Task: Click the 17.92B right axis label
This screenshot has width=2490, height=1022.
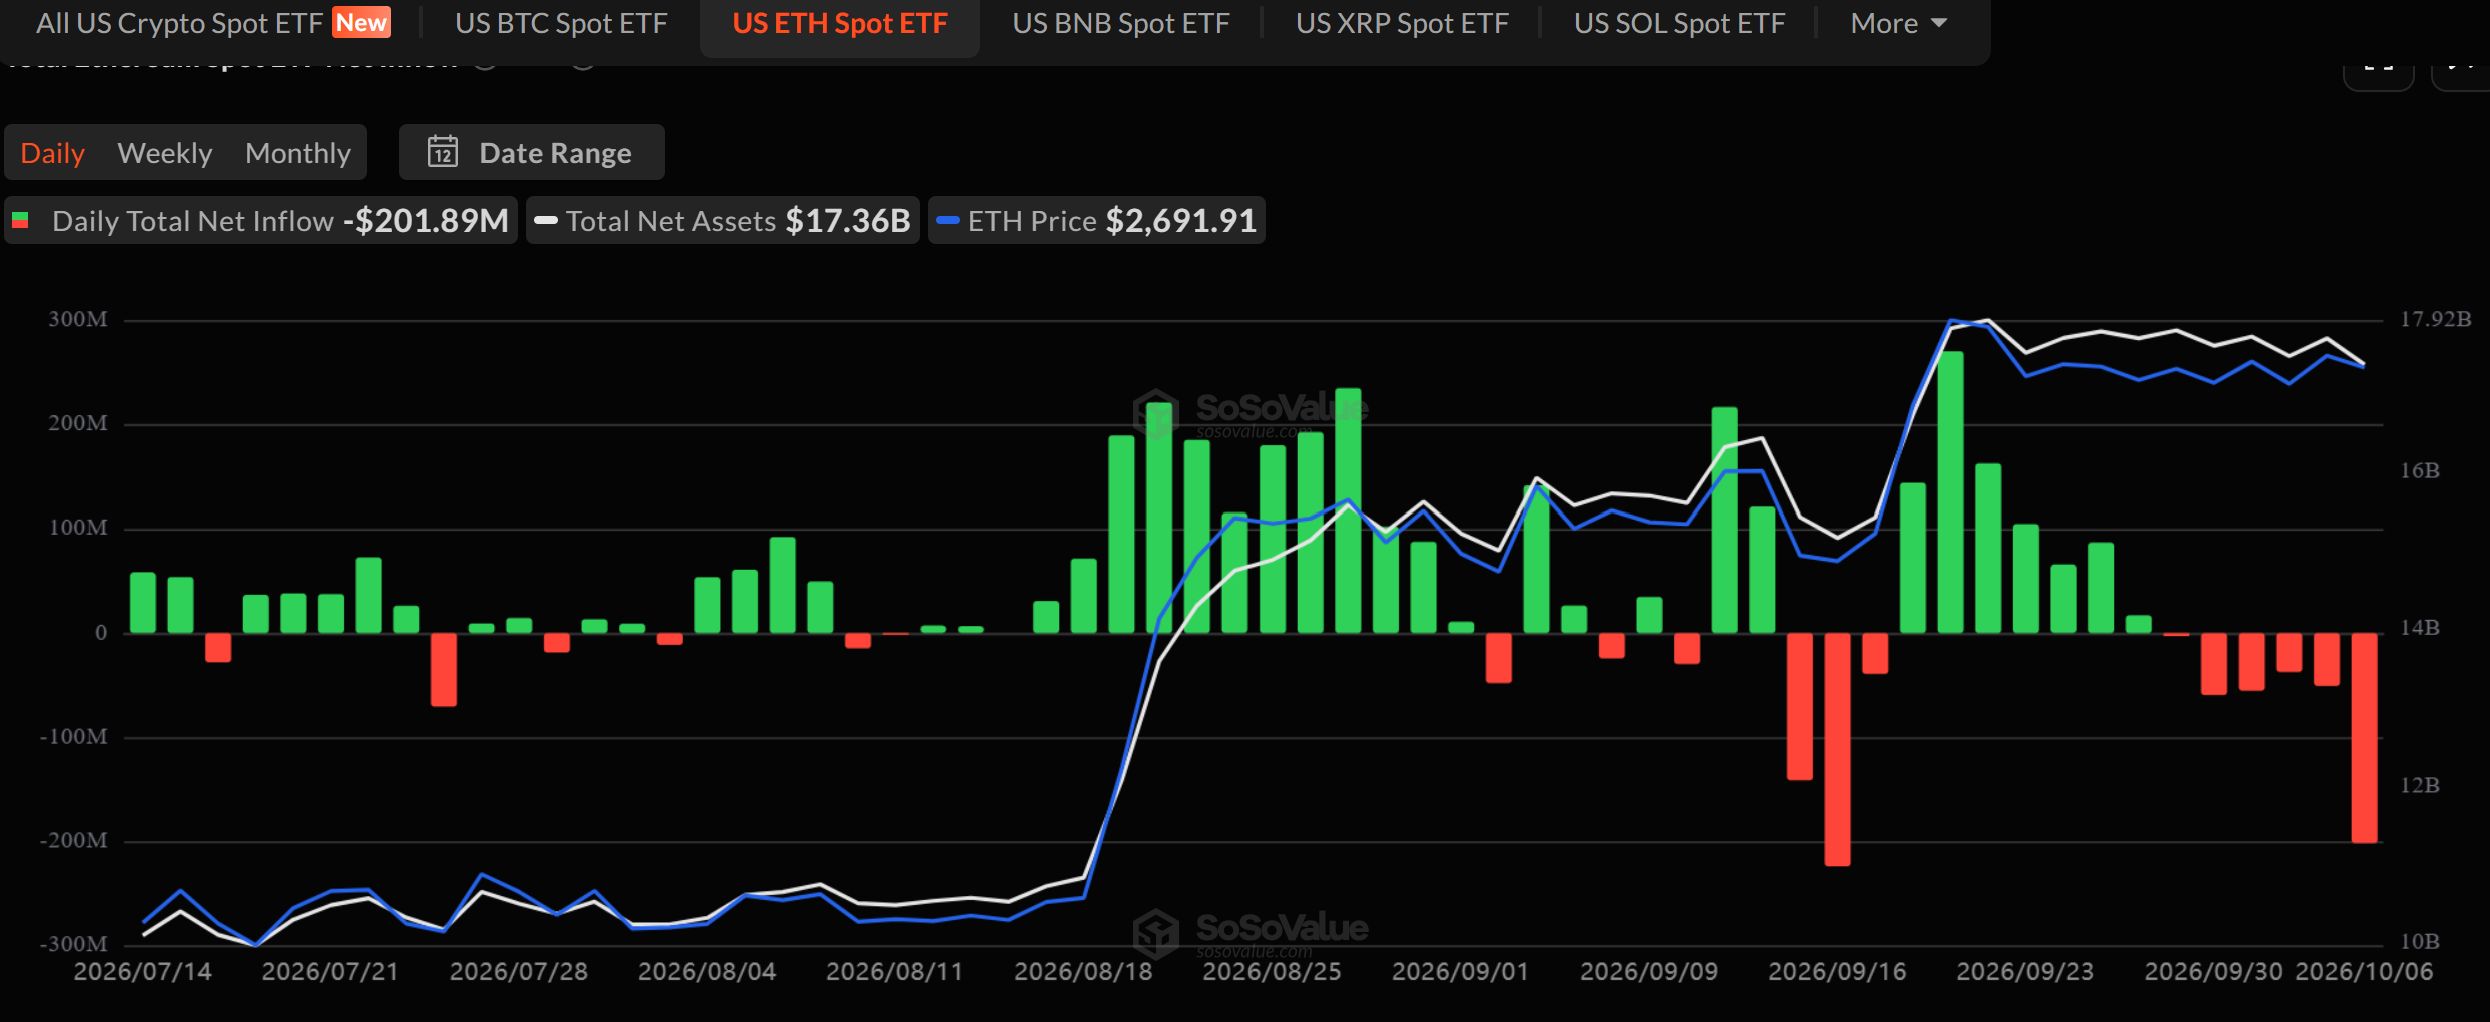Action: click(x=2436, y=320)
